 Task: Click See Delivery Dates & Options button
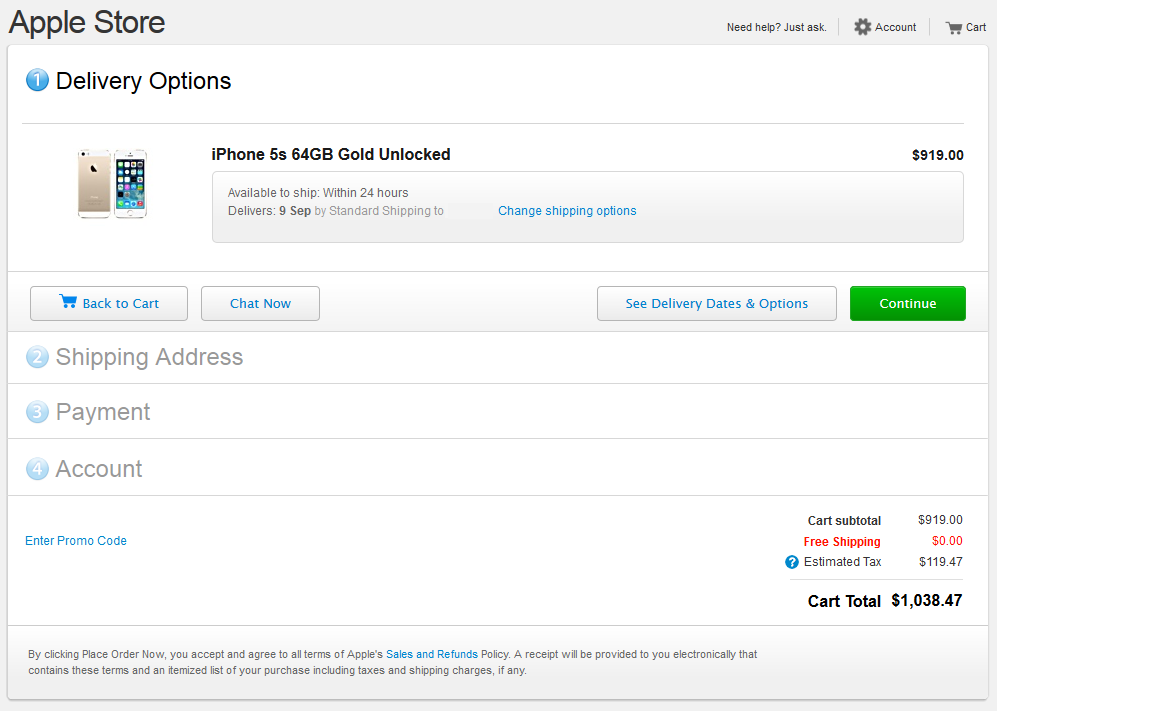(x=716, y=303)
